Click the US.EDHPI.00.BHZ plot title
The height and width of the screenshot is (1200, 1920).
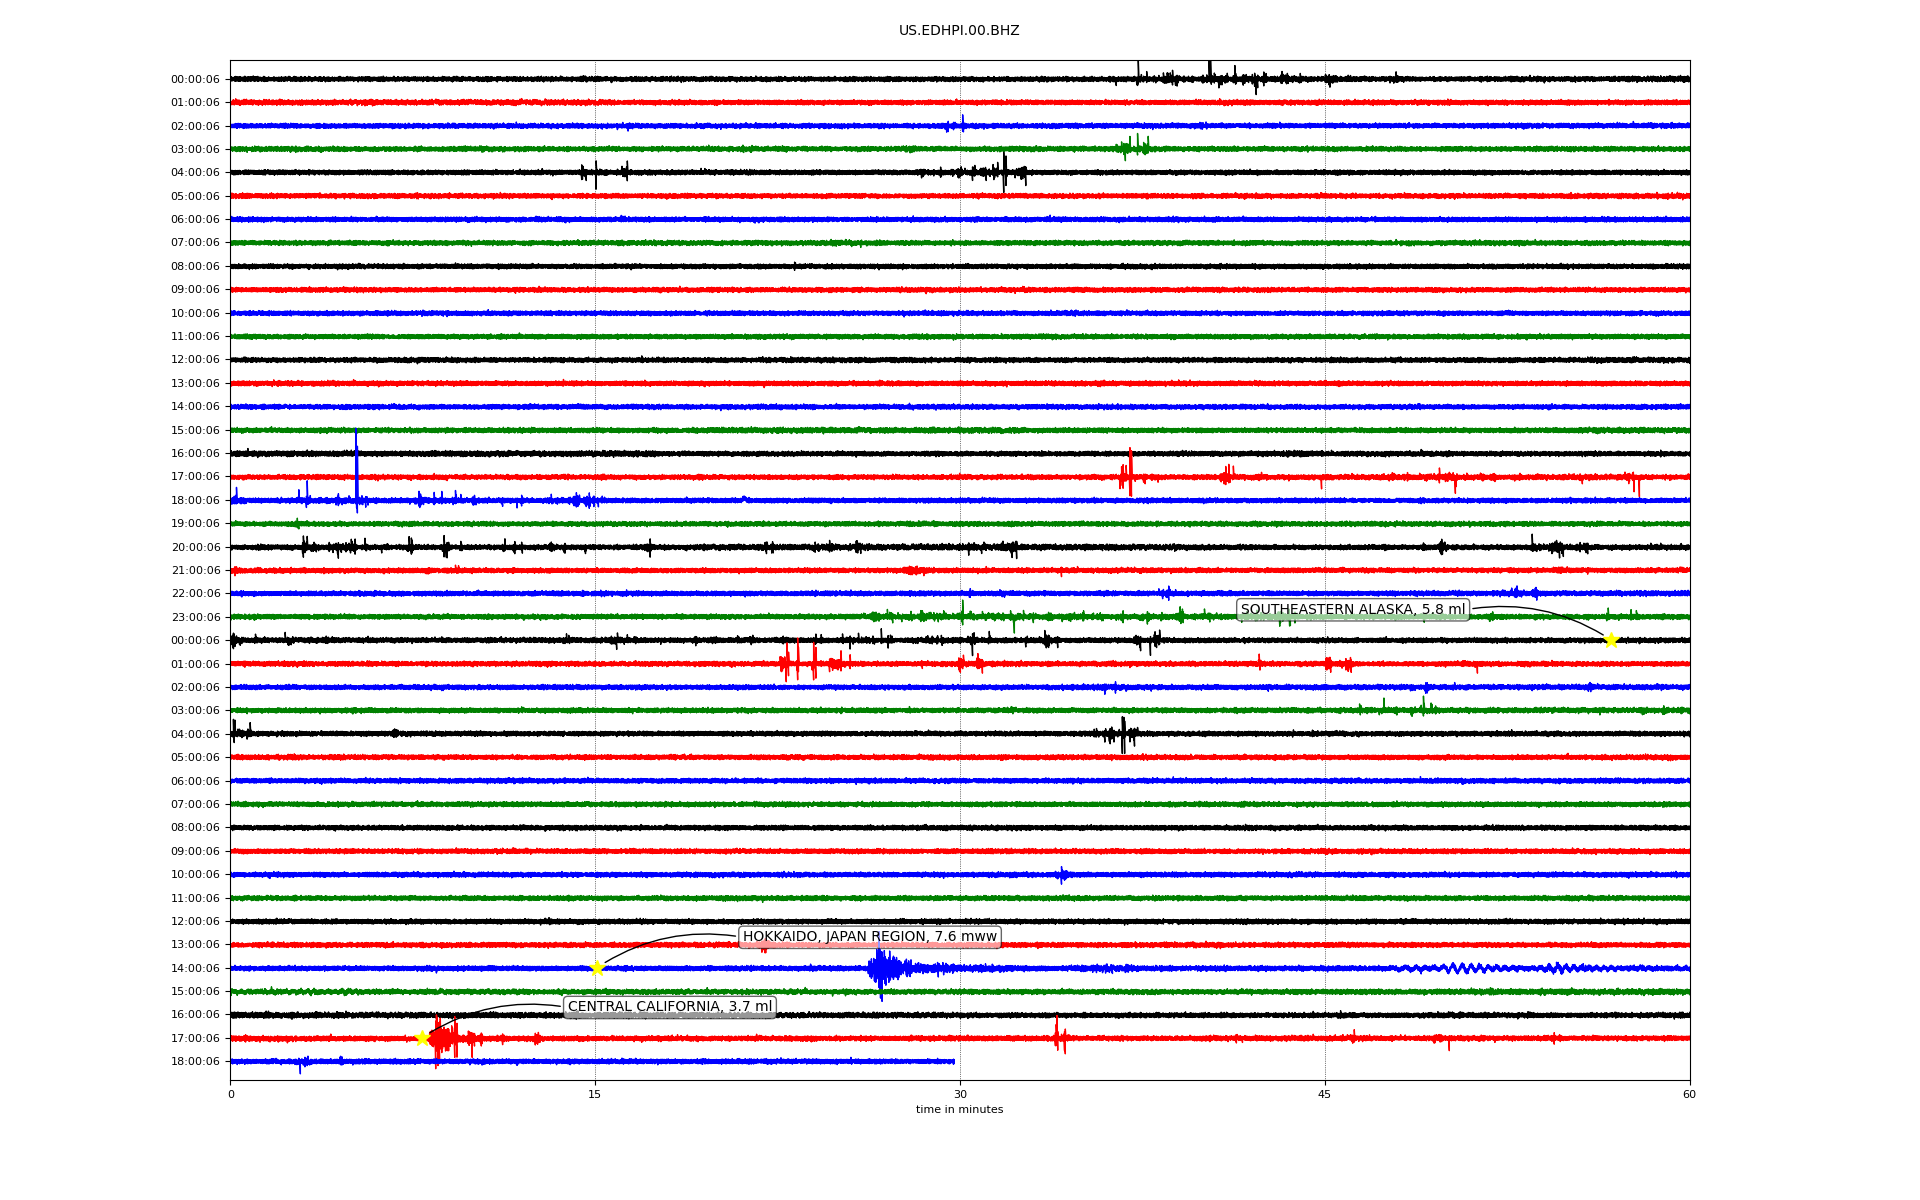(958, 31)
